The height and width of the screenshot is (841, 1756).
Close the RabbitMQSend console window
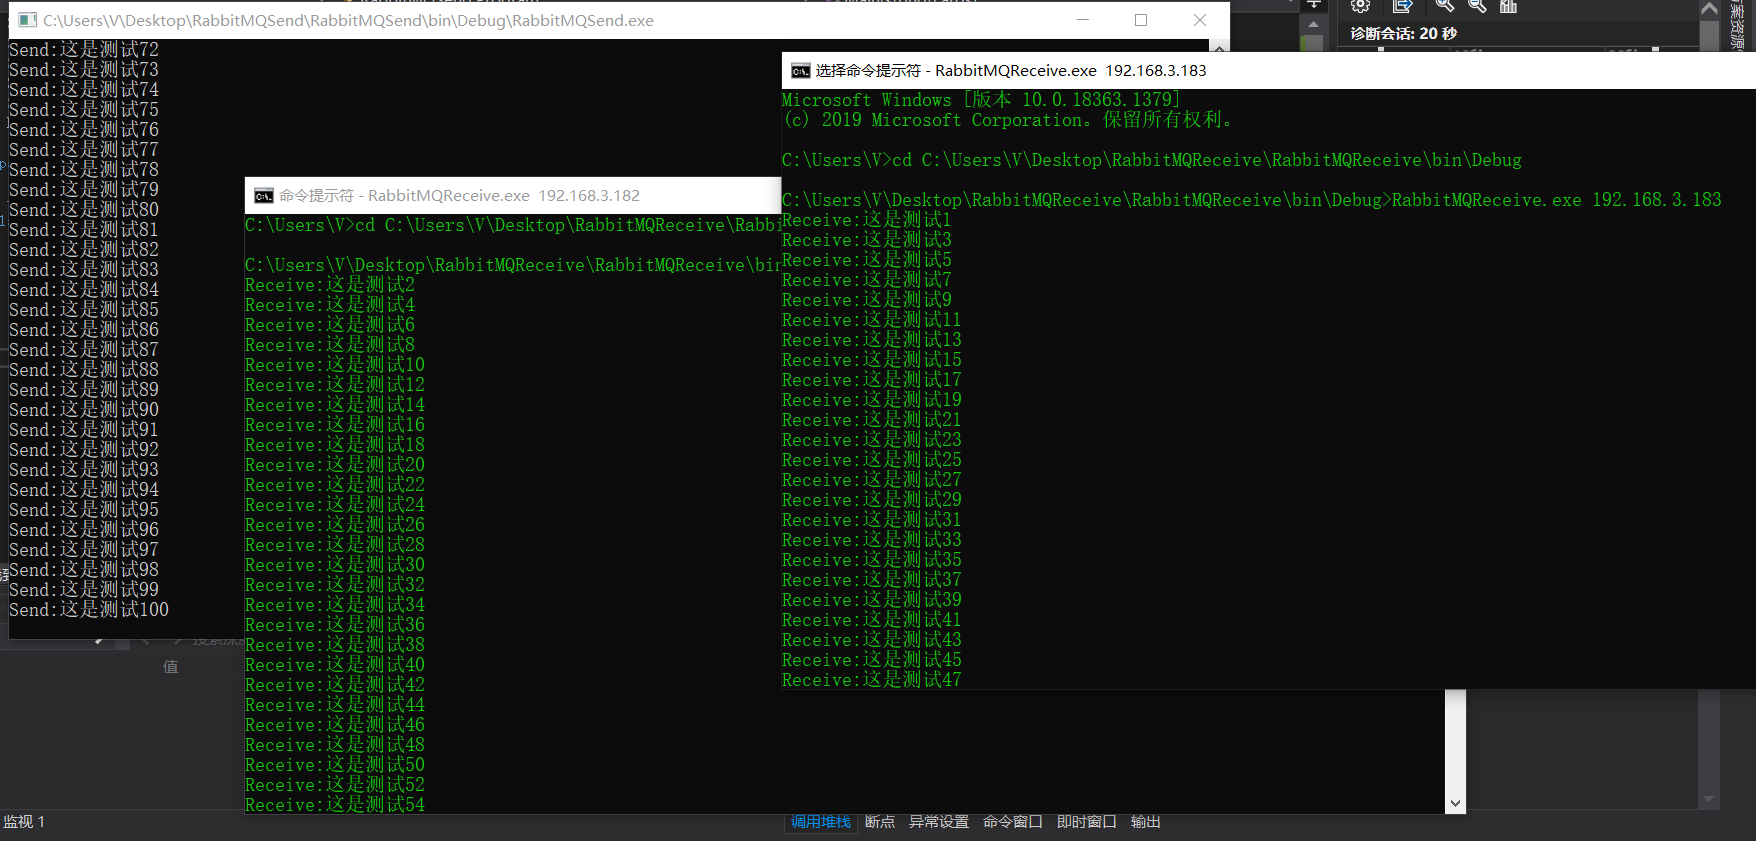click(x=1200, y=20)
